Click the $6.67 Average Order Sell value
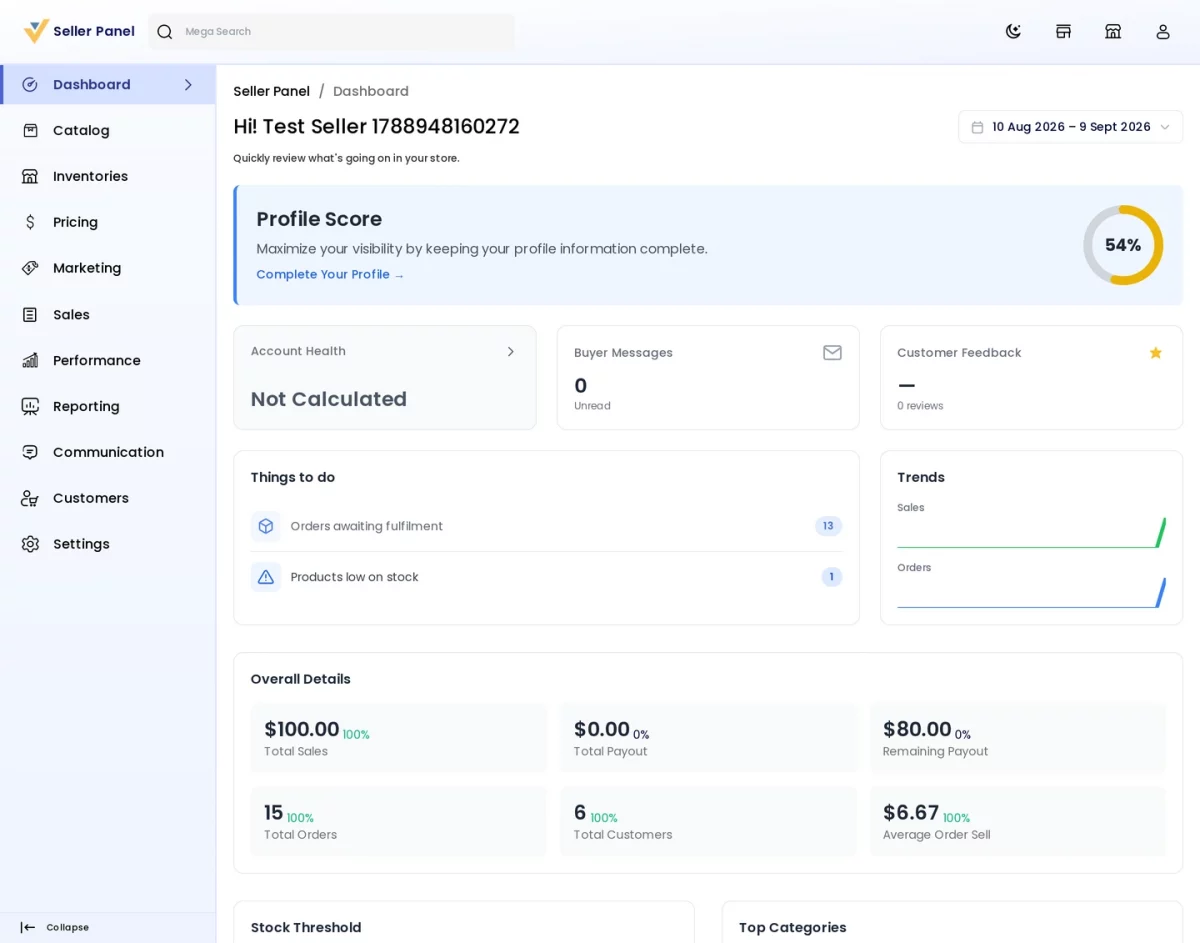Image resolution: width=1200 pixels, height=943 pixels. (x=911, y=813)
